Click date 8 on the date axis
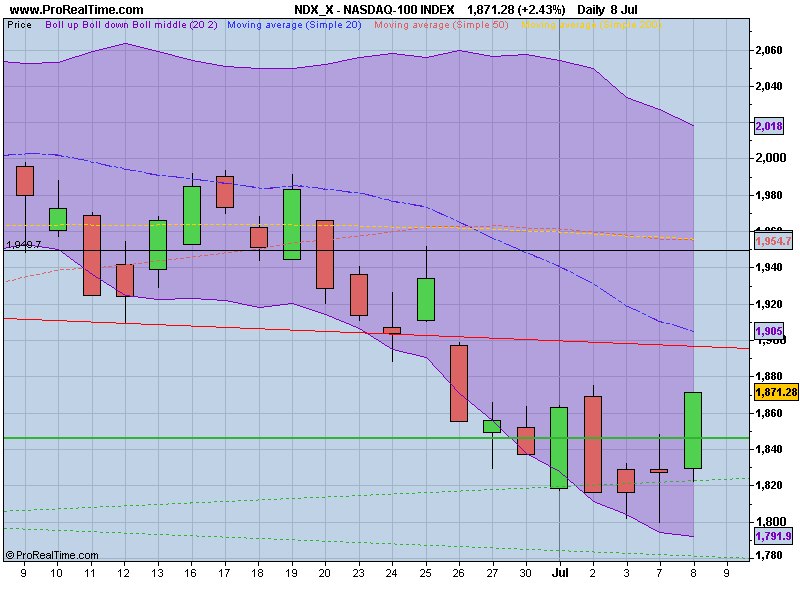The width and height of the screenshot is (800, 600). coord(693,573)
